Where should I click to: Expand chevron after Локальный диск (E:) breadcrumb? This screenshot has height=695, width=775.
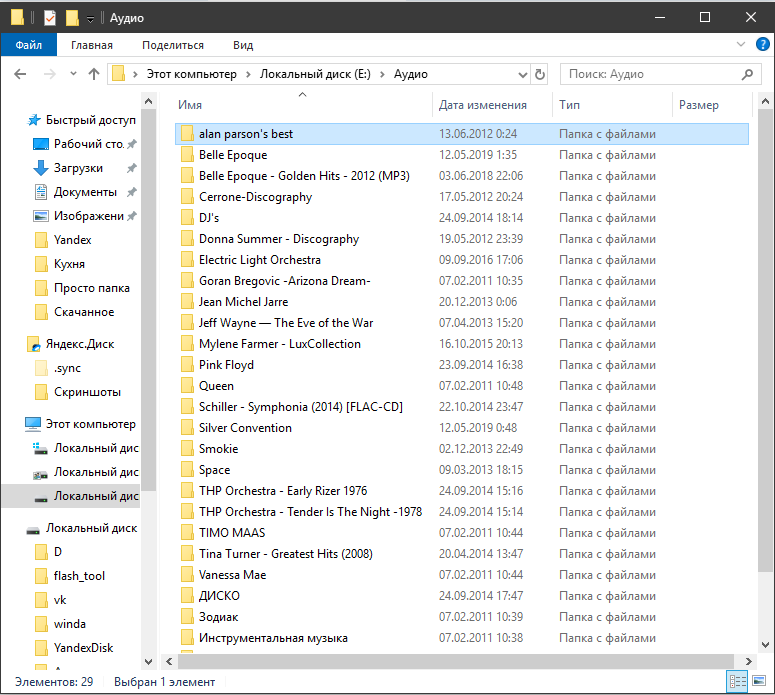(x=382, y=75)
